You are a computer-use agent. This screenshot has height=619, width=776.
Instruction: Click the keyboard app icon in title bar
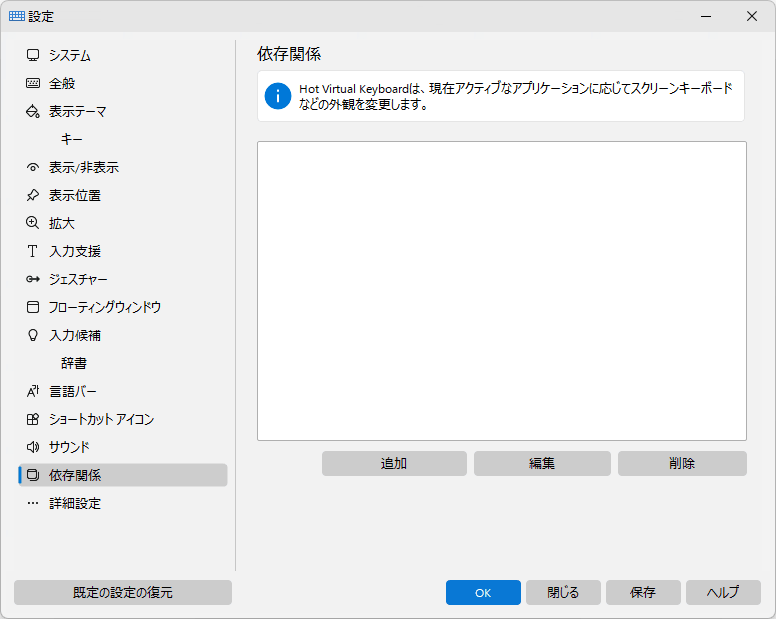tap(17, 16)
